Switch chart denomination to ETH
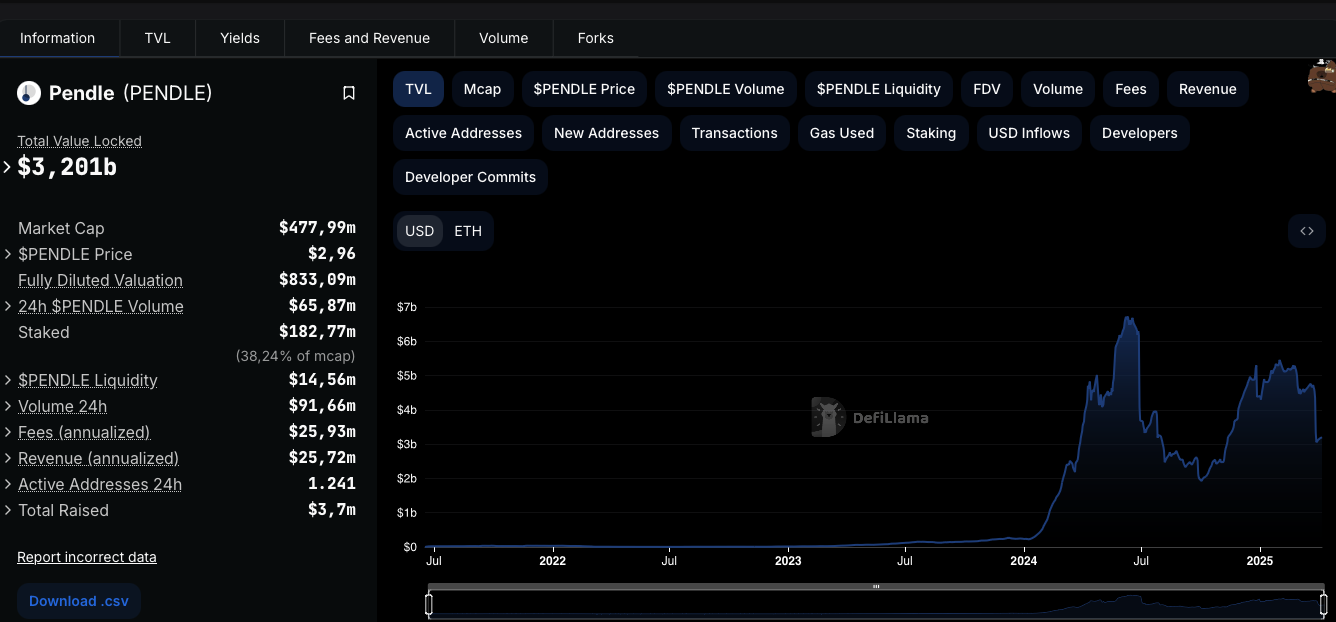The height and width of the screenshot is (622, 1336). click(468, 231)
